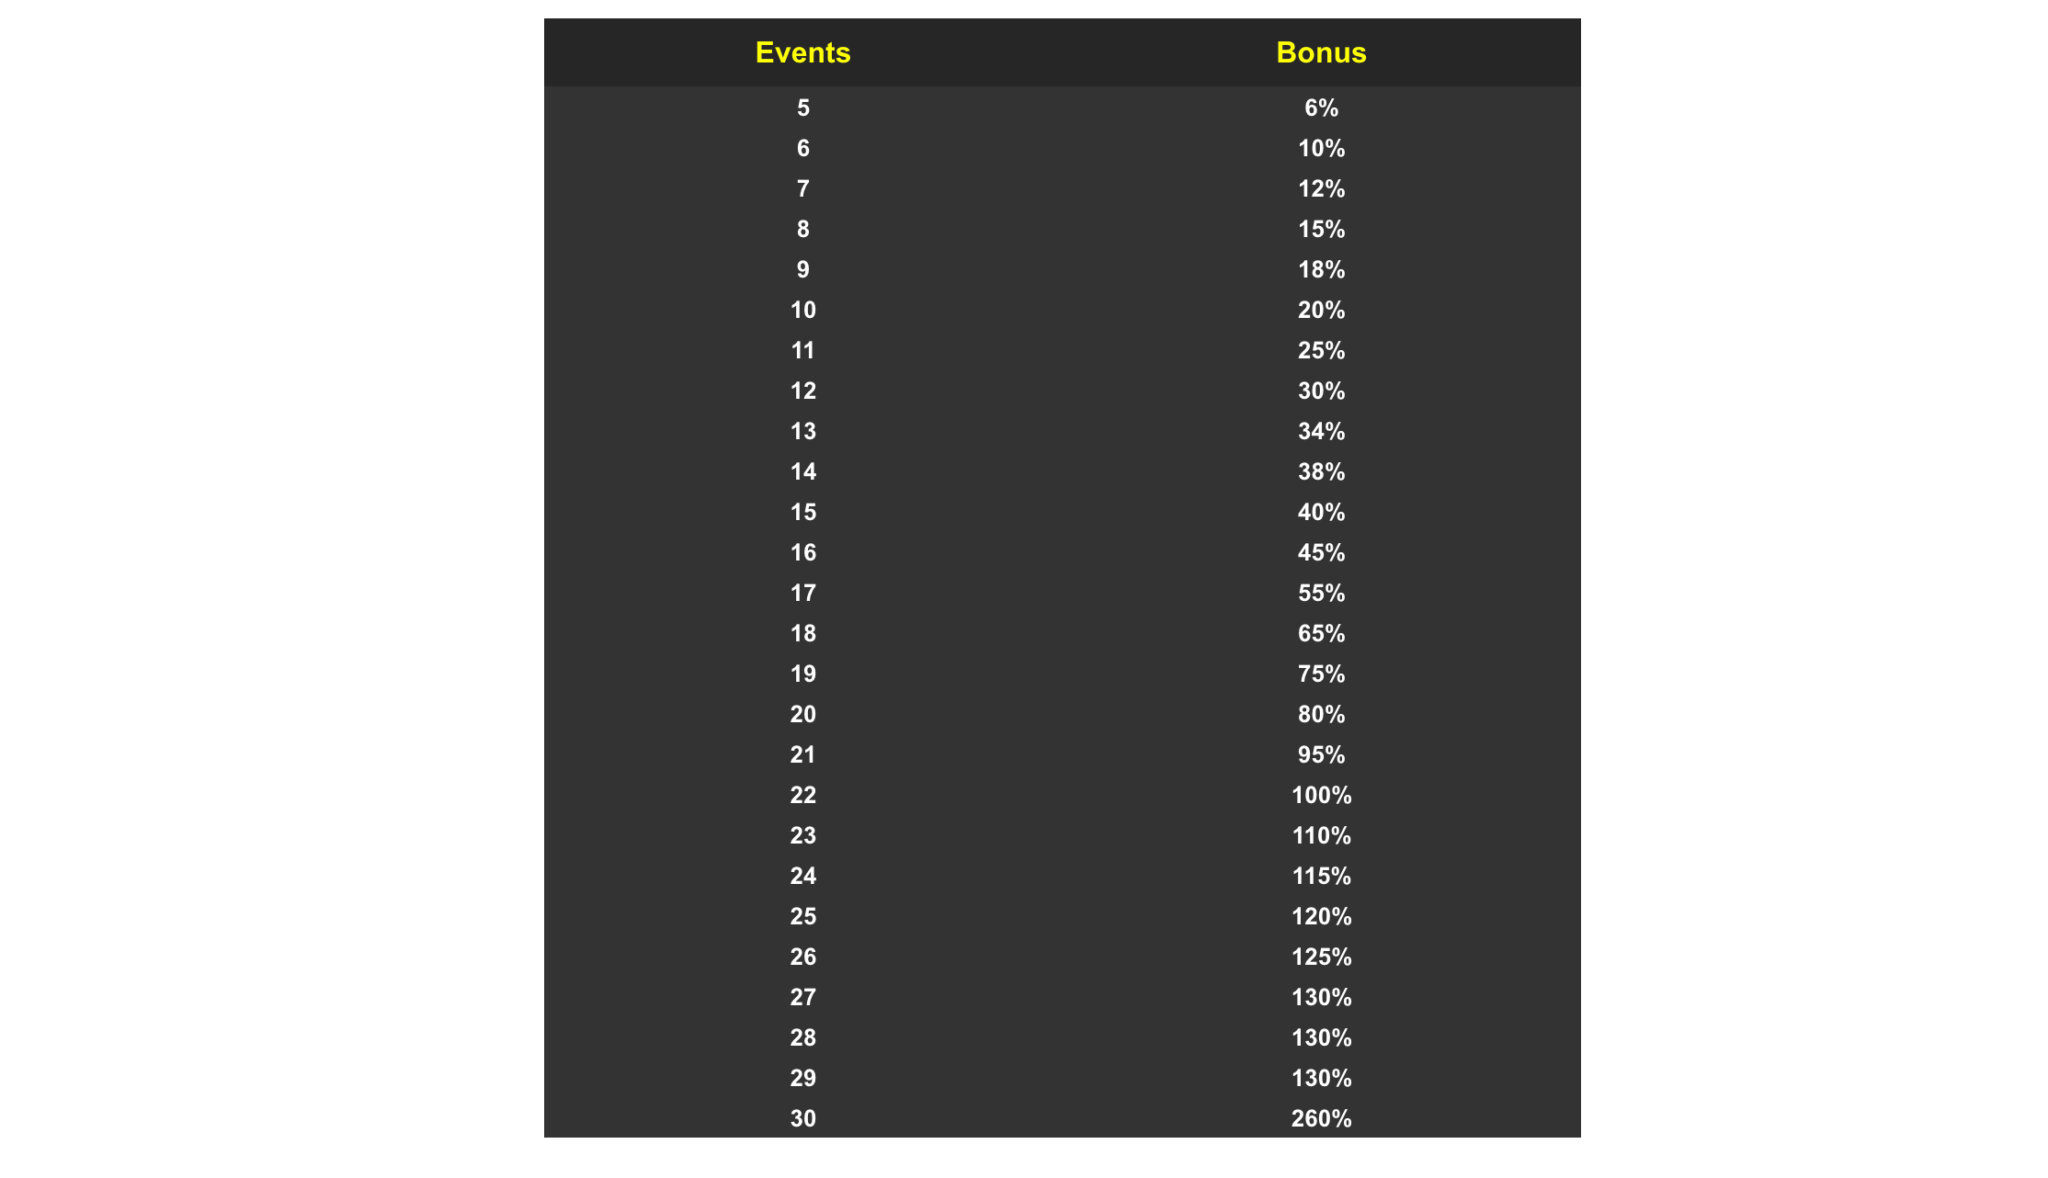Viewport: 2048px width, 1178px height.
Task: Click the Events column header
Action: 802,52
